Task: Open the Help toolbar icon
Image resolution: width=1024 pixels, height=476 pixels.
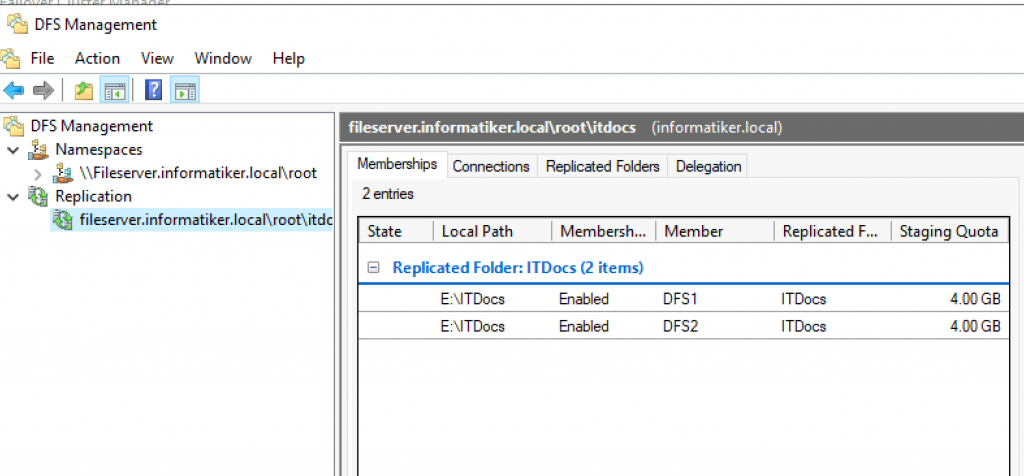Action: pos(153,90)
